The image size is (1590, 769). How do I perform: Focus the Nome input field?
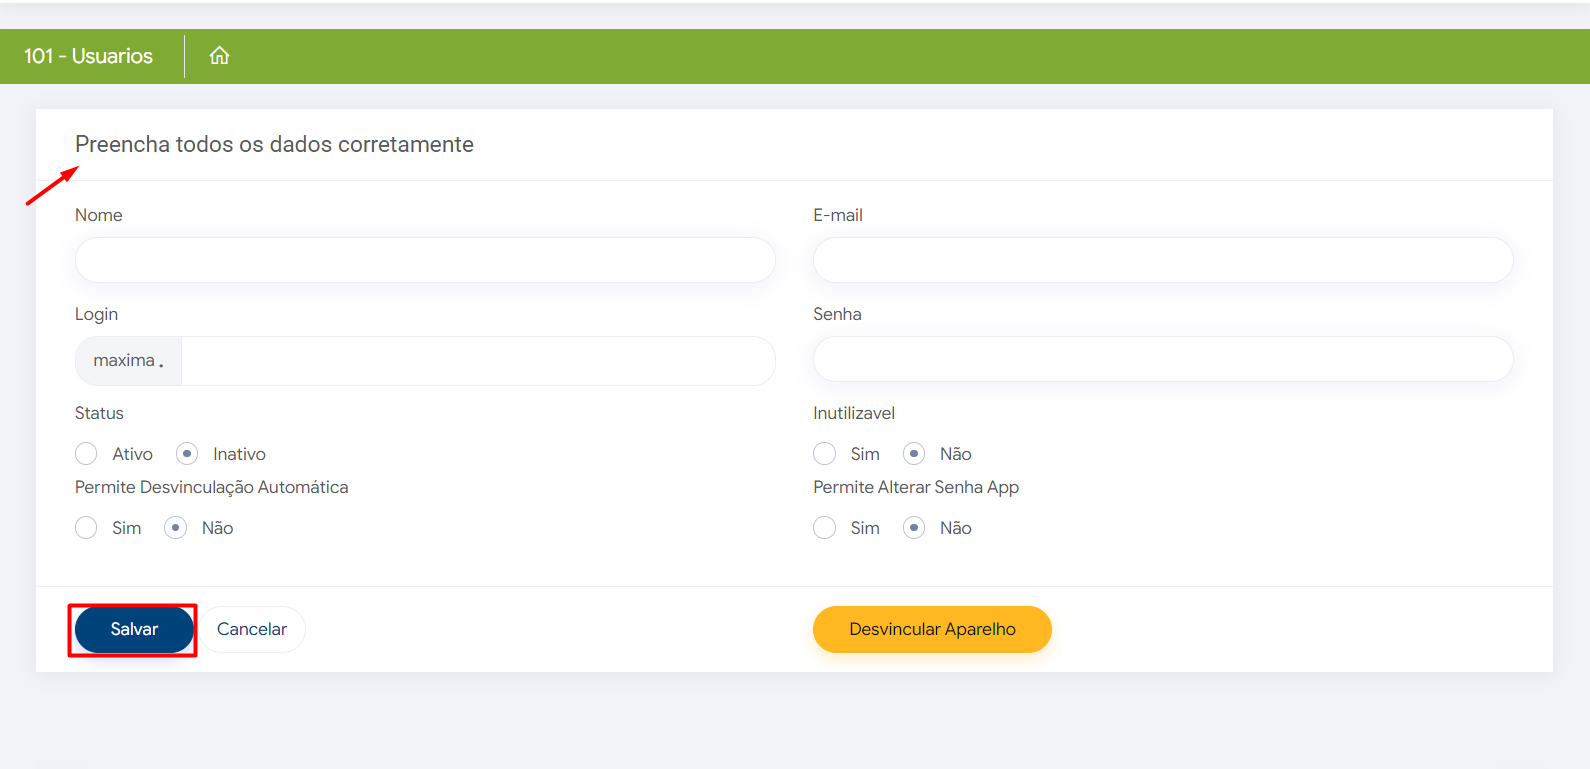(x=425, y=260)
